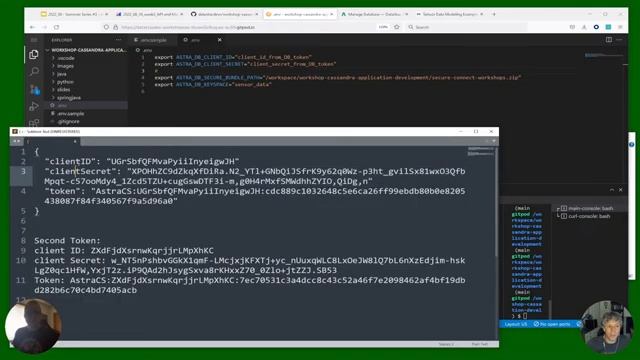This screenshot has width=640, height=360.
Task: Click the browser address bar
Action: click(x=245, y=27)
